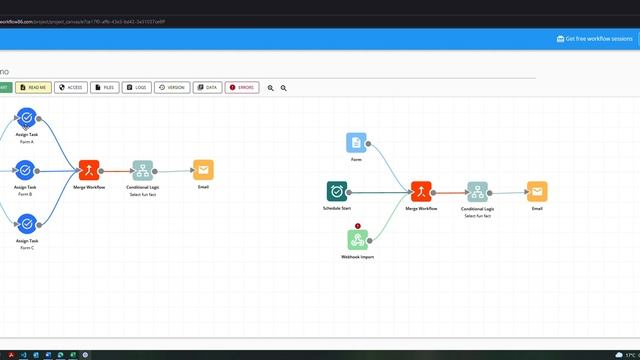The width and height of the screenshot is (640, 360).
Task: Click the 'Form A' label text
Action: (27, 142)
